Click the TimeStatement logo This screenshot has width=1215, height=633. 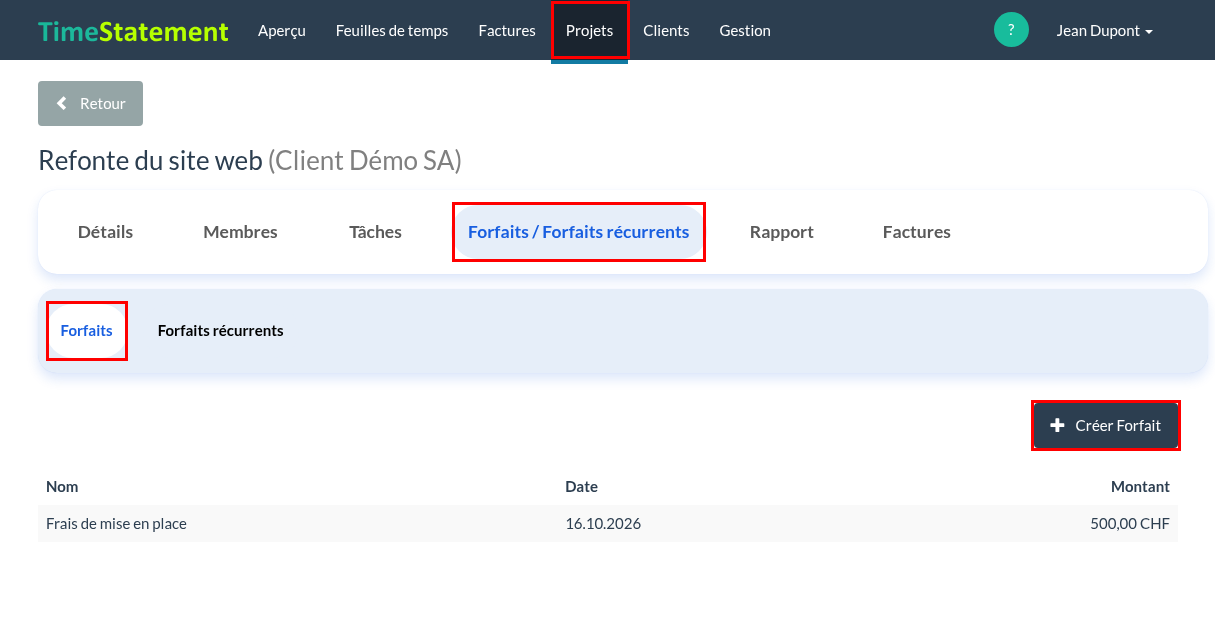(134, 31)
